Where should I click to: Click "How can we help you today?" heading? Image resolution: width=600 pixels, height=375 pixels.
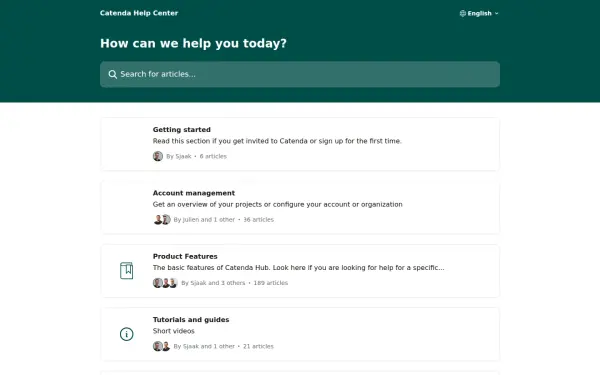(193, 43)
